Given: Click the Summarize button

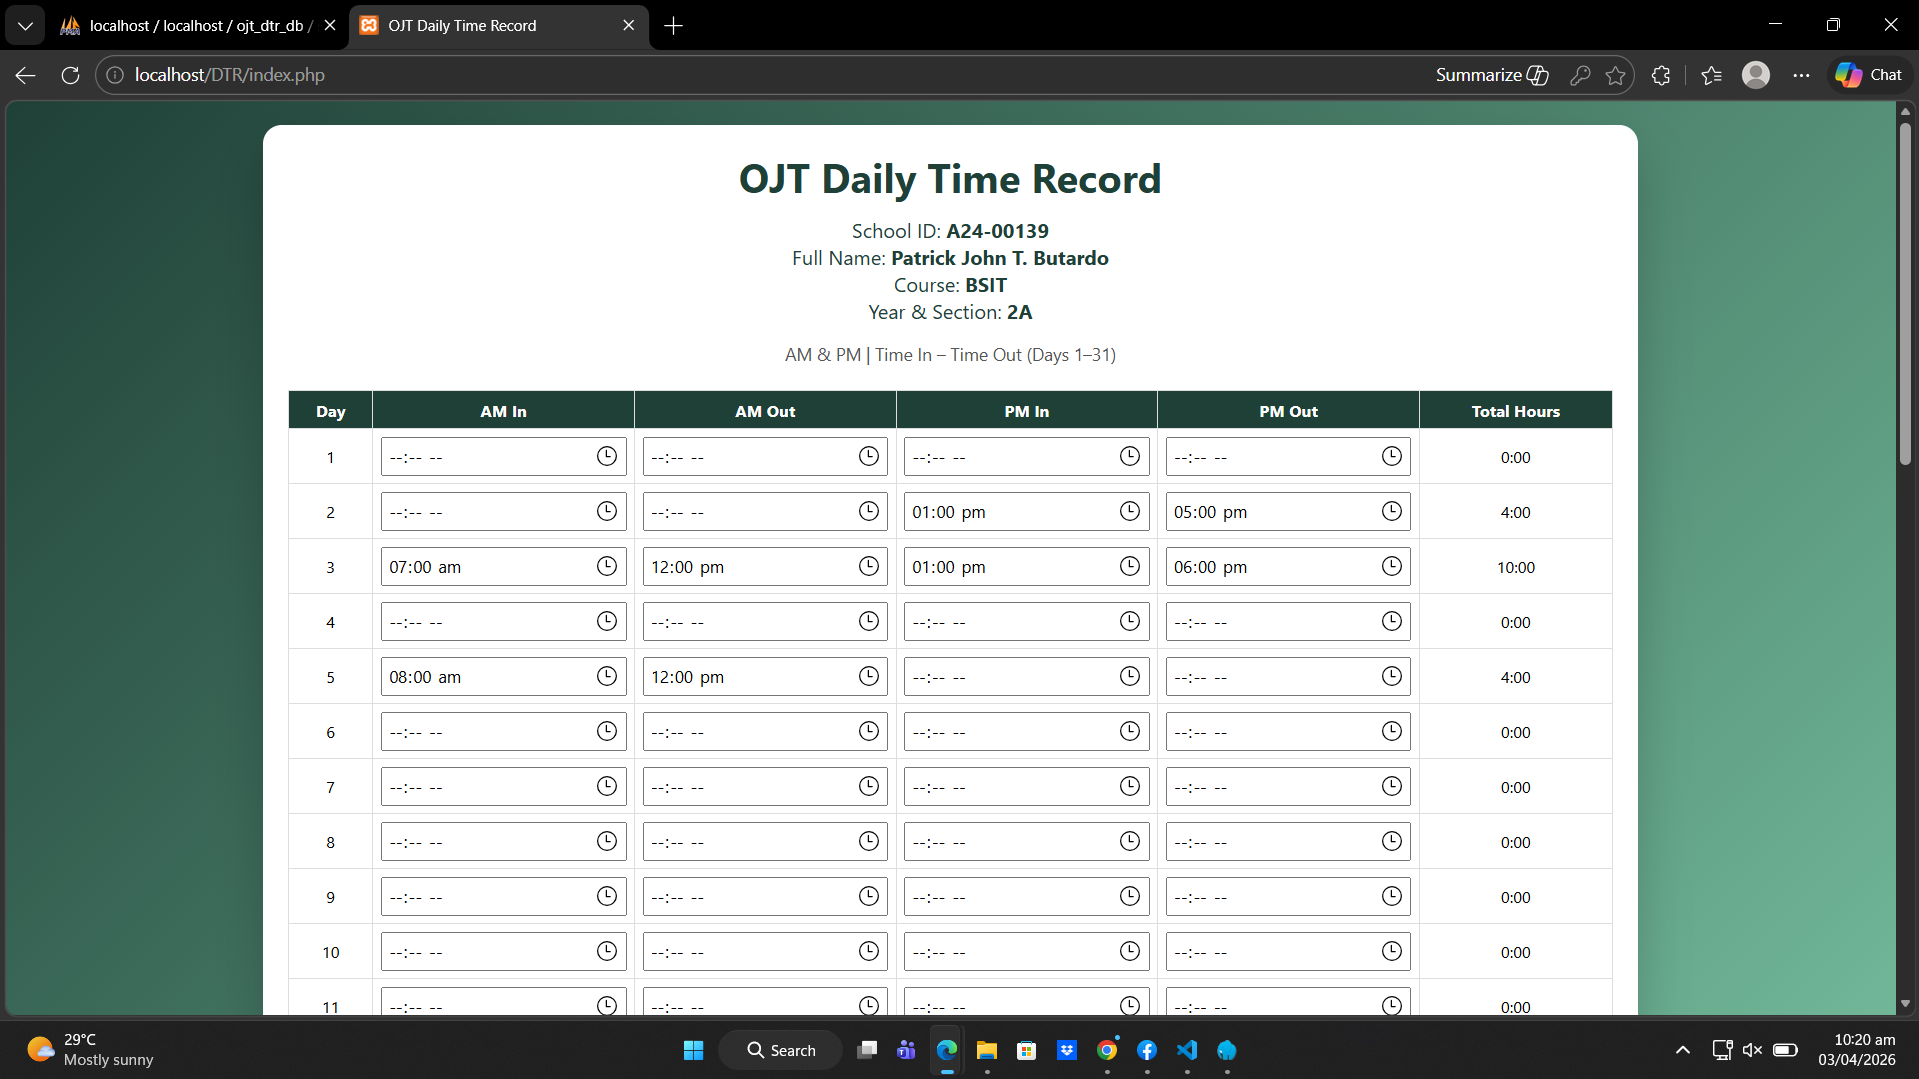Looking at the screenshot, I should (1491, 75).
